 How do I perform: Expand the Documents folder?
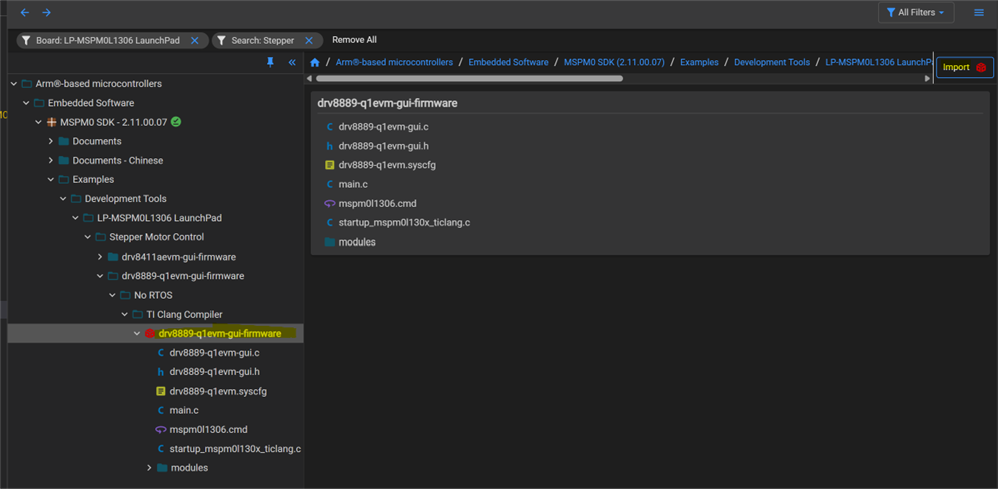tap(50, 141)
